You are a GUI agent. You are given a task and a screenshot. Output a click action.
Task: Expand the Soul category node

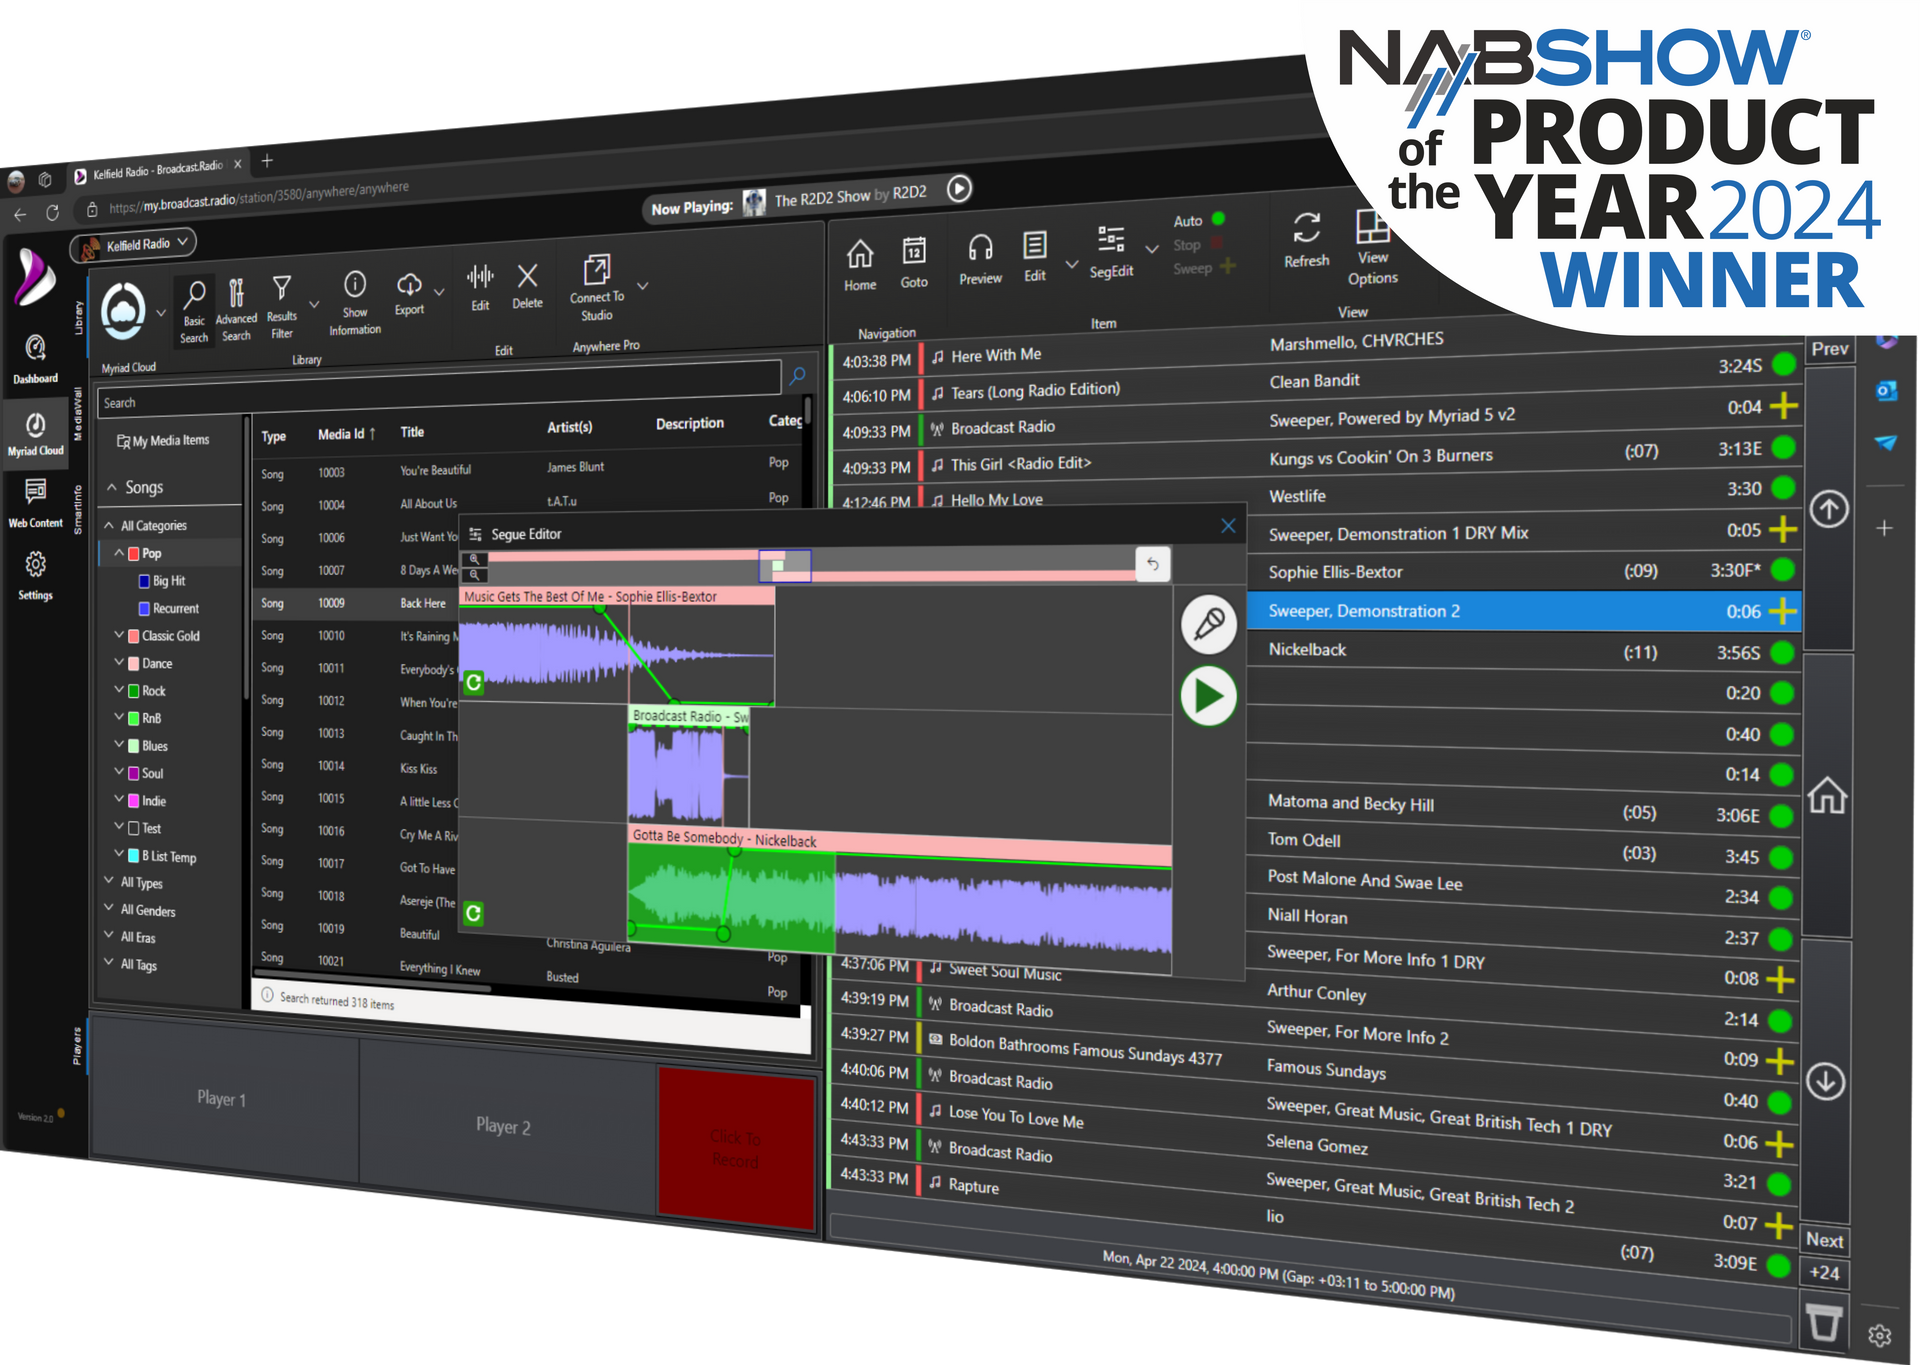click(119, 771)
